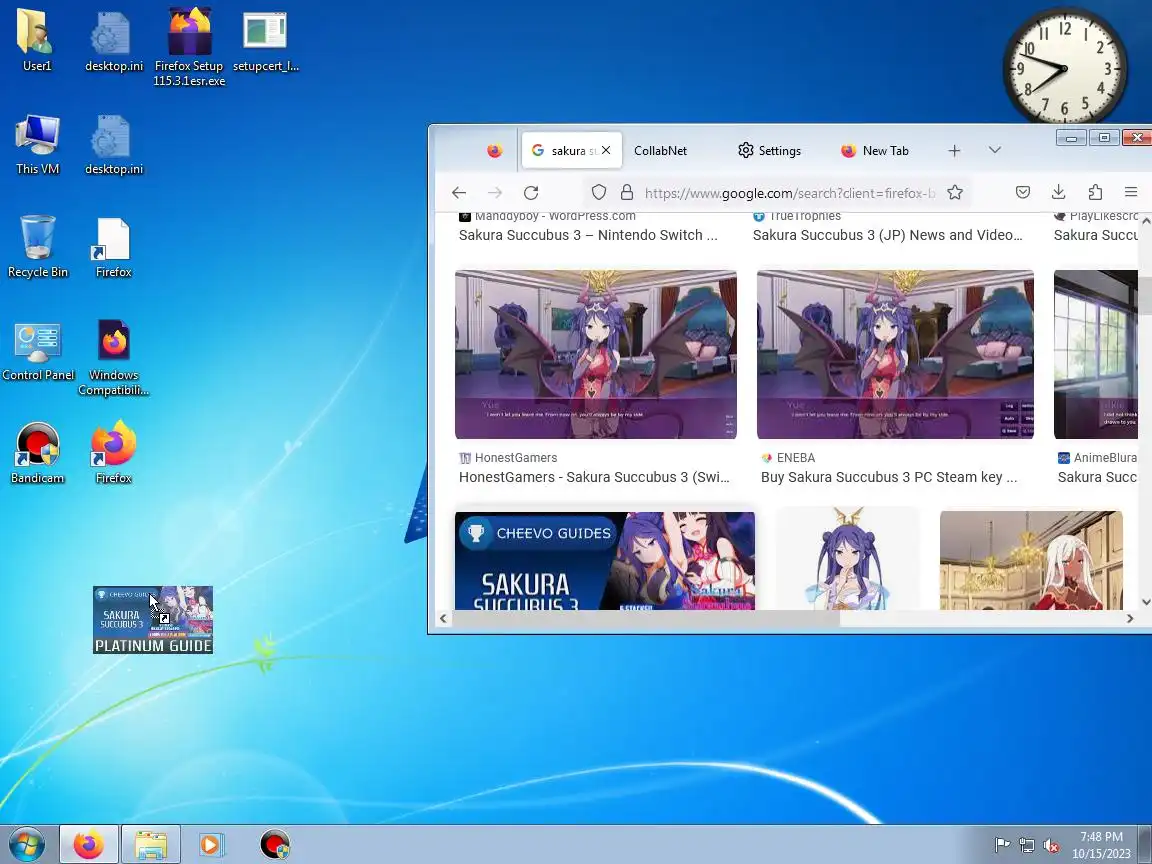Open the Firefox downloads panel
The height and width of the screenshot is (864, 1152).
(1059, 192)
